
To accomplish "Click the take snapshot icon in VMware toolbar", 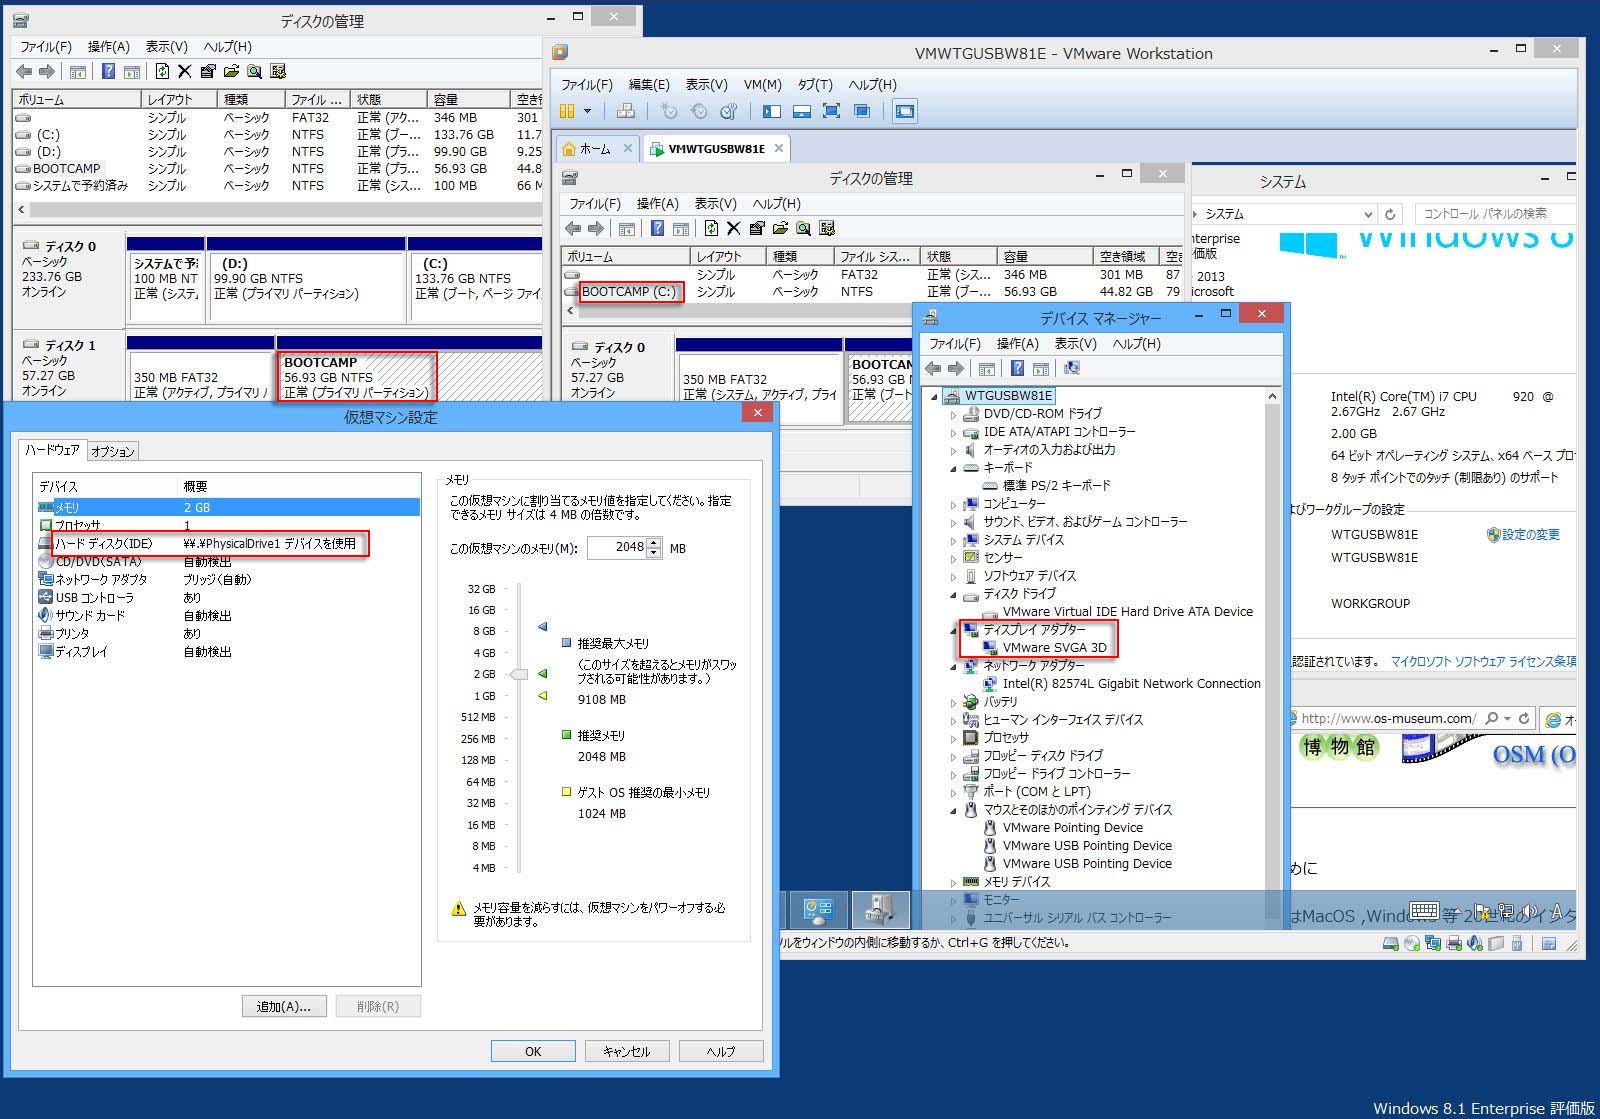I will [x=669, y=111].
